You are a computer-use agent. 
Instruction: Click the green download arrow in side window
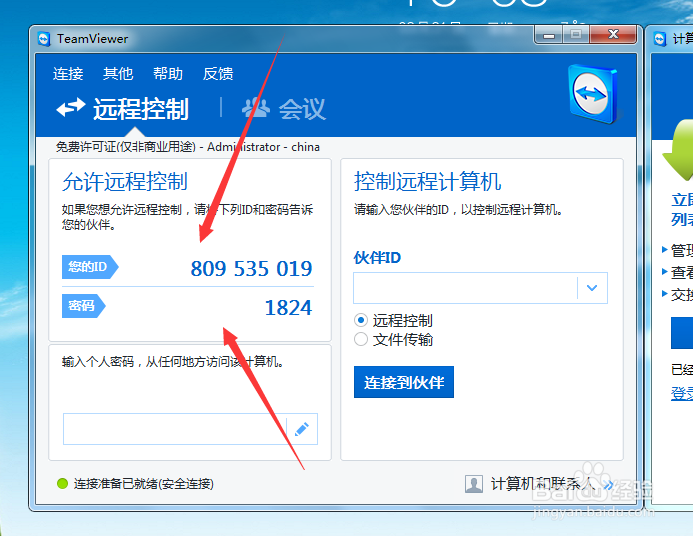678,150
